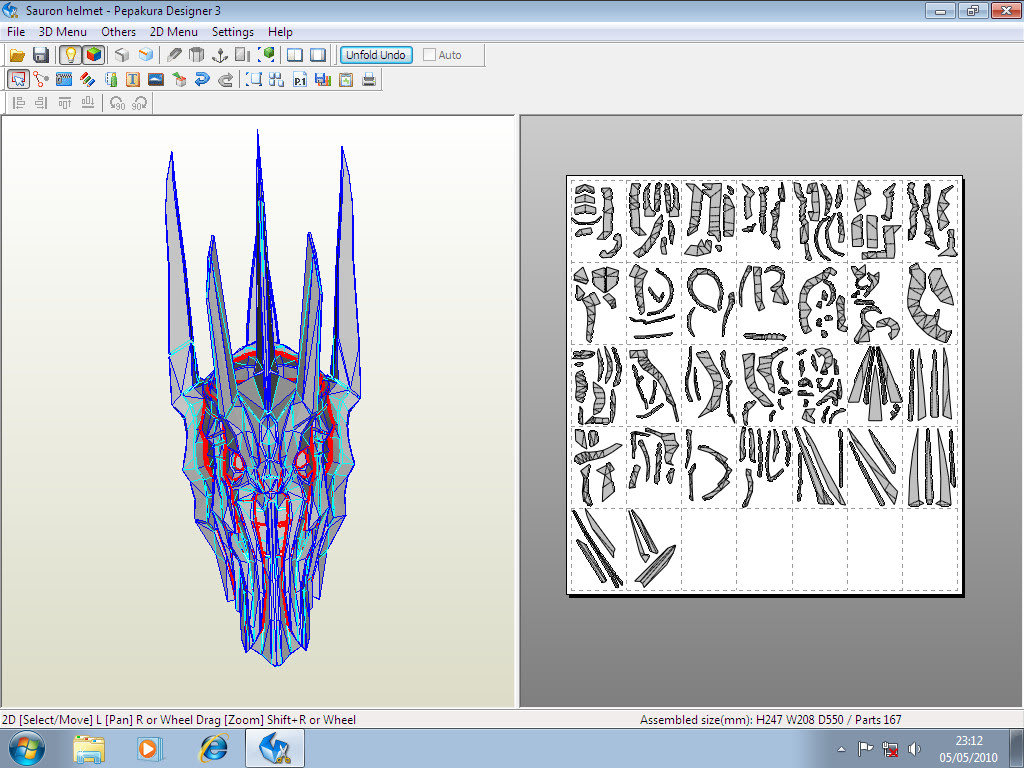Click the P.1 page number icon
This screenshot has width=1024, height=768.
tap(300, 80)
